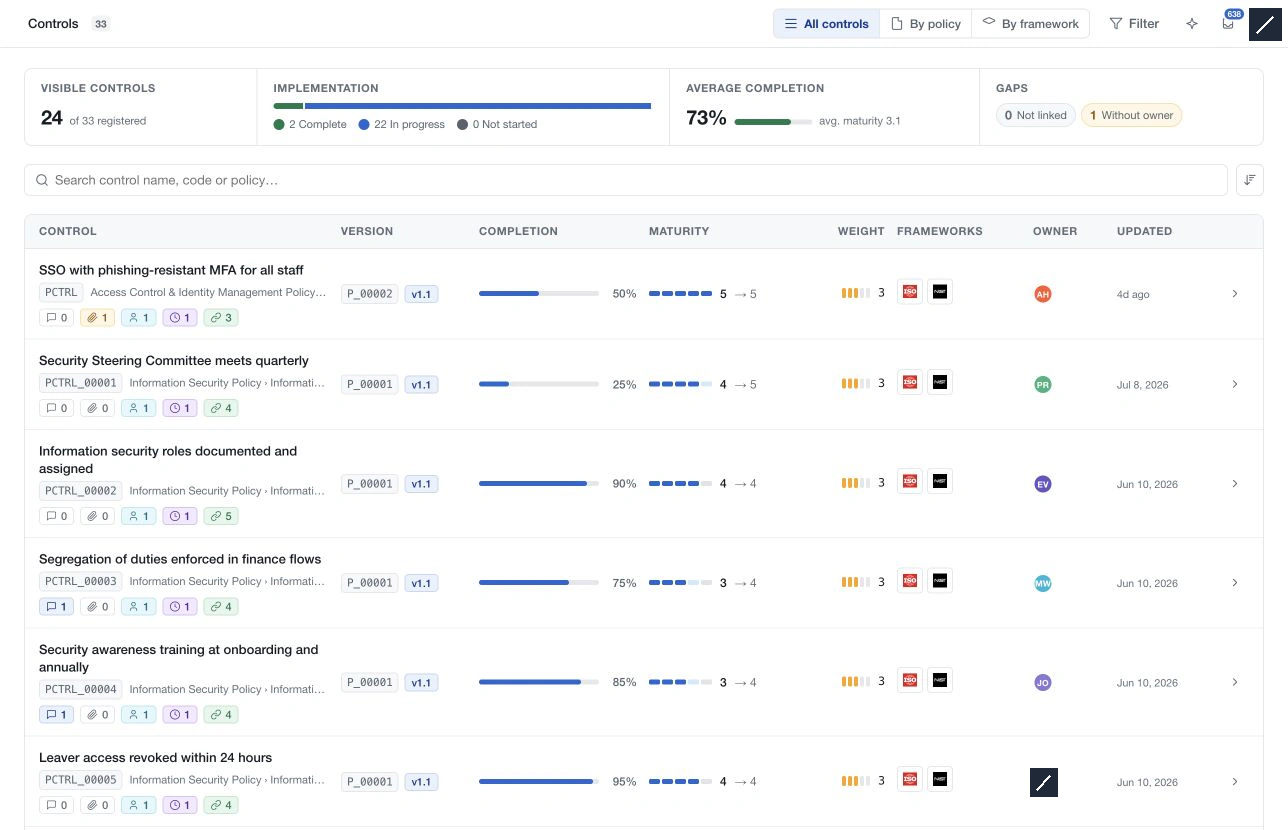The width and height of the screenshot is (1288, 830).
Task: Click the Jul 8, 2026 updated date
Action: point(1143,385)
